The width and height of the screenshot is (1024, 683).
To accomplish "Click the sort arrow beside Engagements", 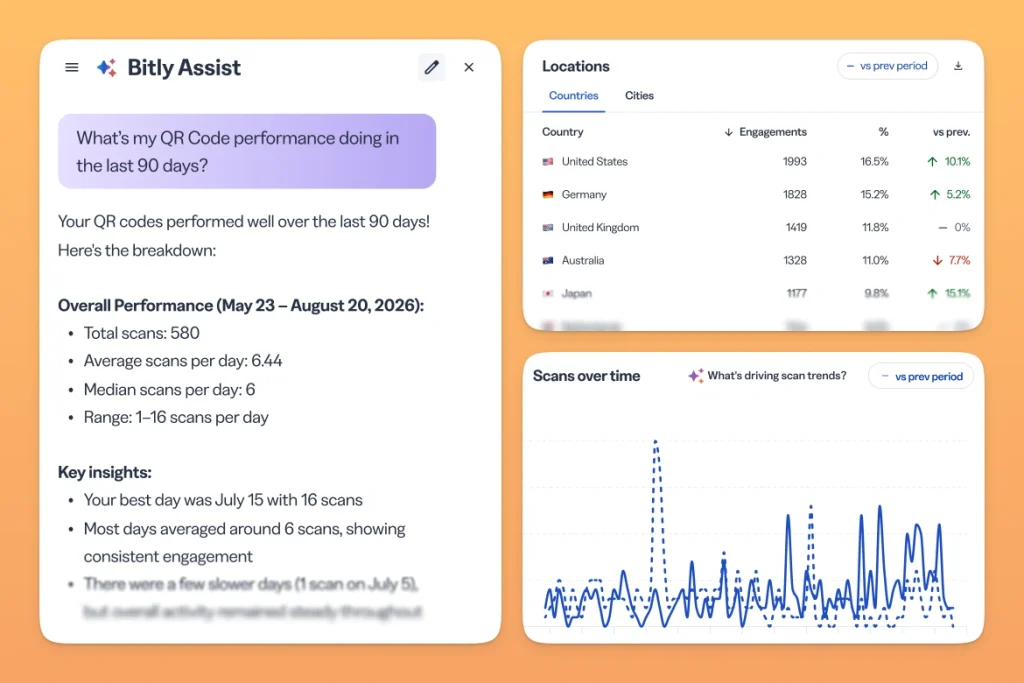I will (728, 132).
